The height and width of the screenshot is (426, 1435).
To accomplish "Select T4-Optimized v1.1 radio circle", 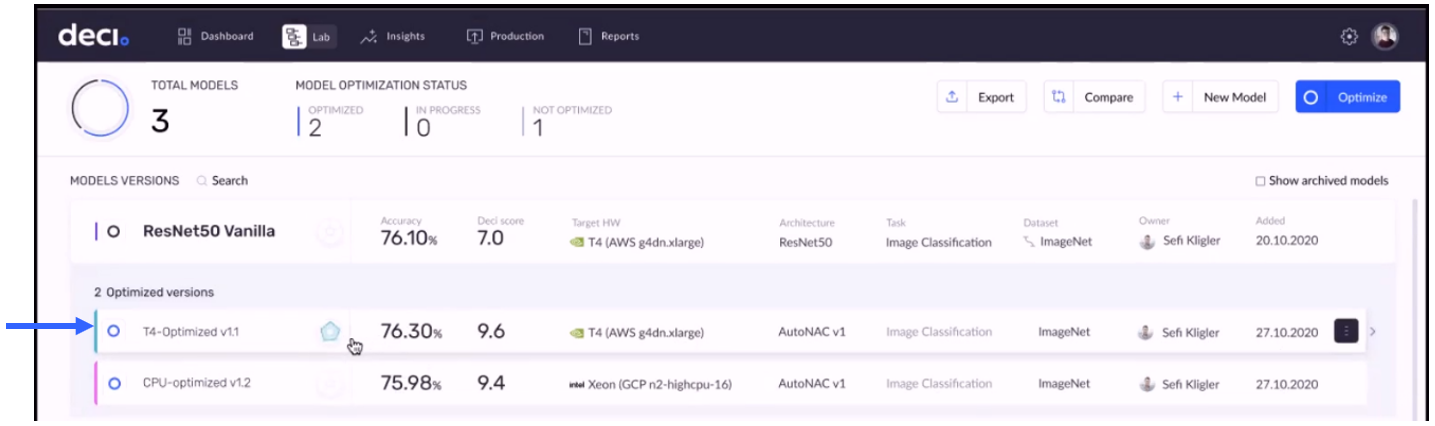I will tap(113, 331).
